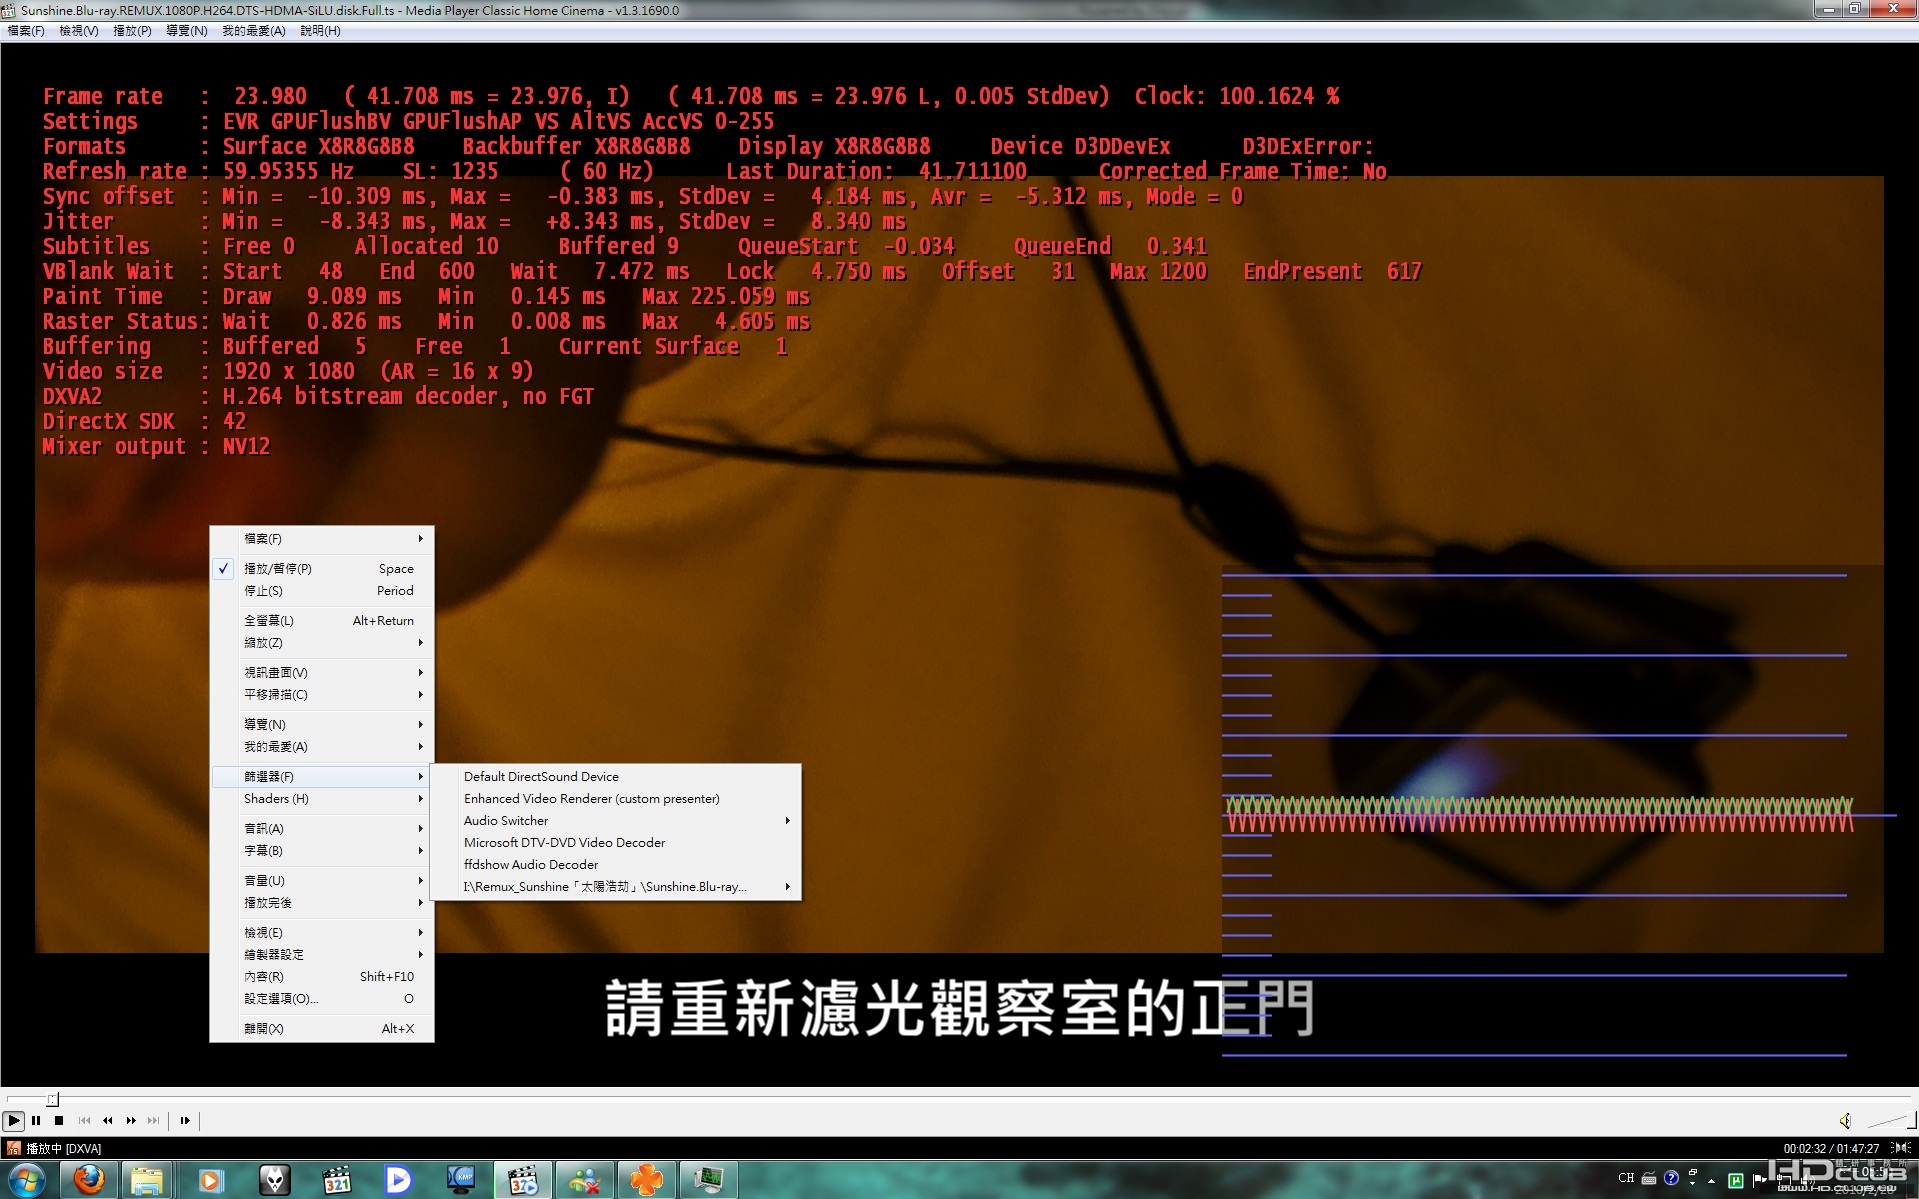1919x1199 pixels.
Task: Select Enhanced Video Renderer (custom presenter) filter
Action: click(x=615, y=798)
